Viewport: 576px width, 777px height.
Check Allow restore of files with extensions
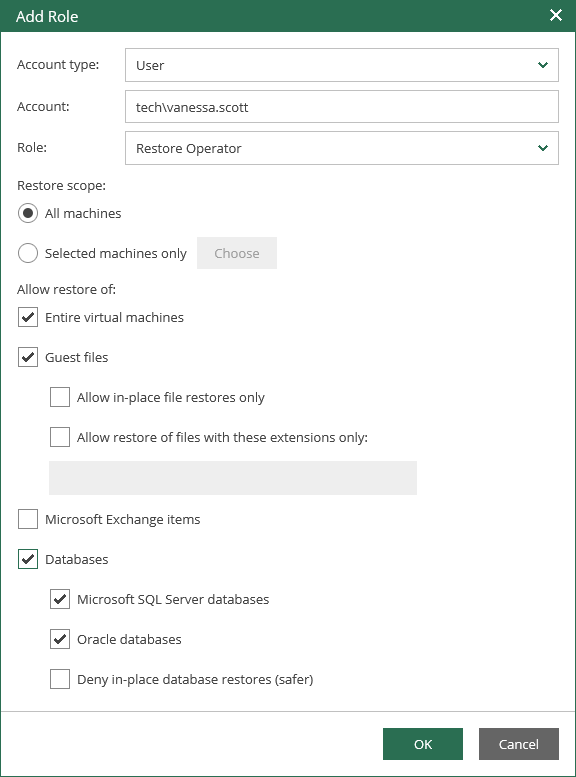[59, 438]
